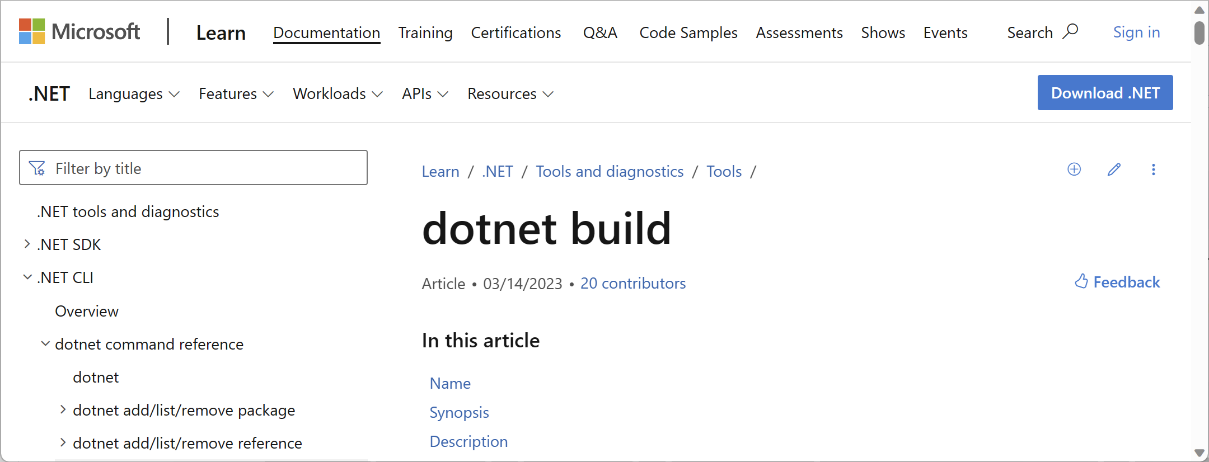The width and height of the screenshot is (1209, 462).
Task: Open Code Samples
Action: click(688, 32)
